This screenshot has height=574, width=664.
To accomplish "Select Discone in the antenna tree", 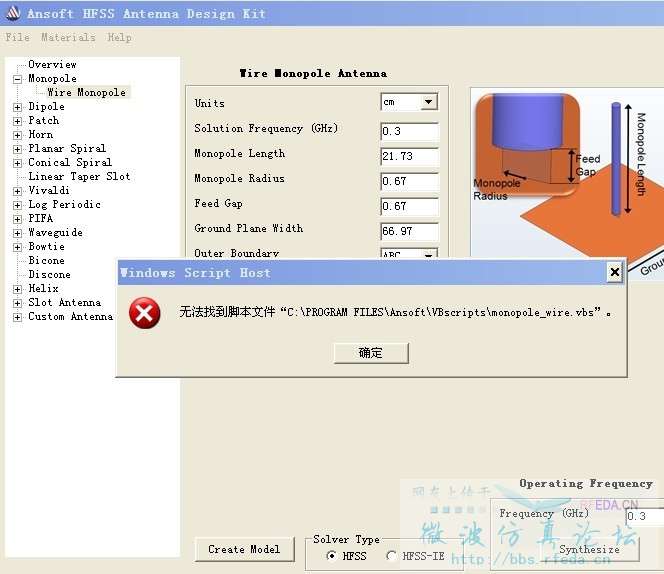I will point(50,274).
